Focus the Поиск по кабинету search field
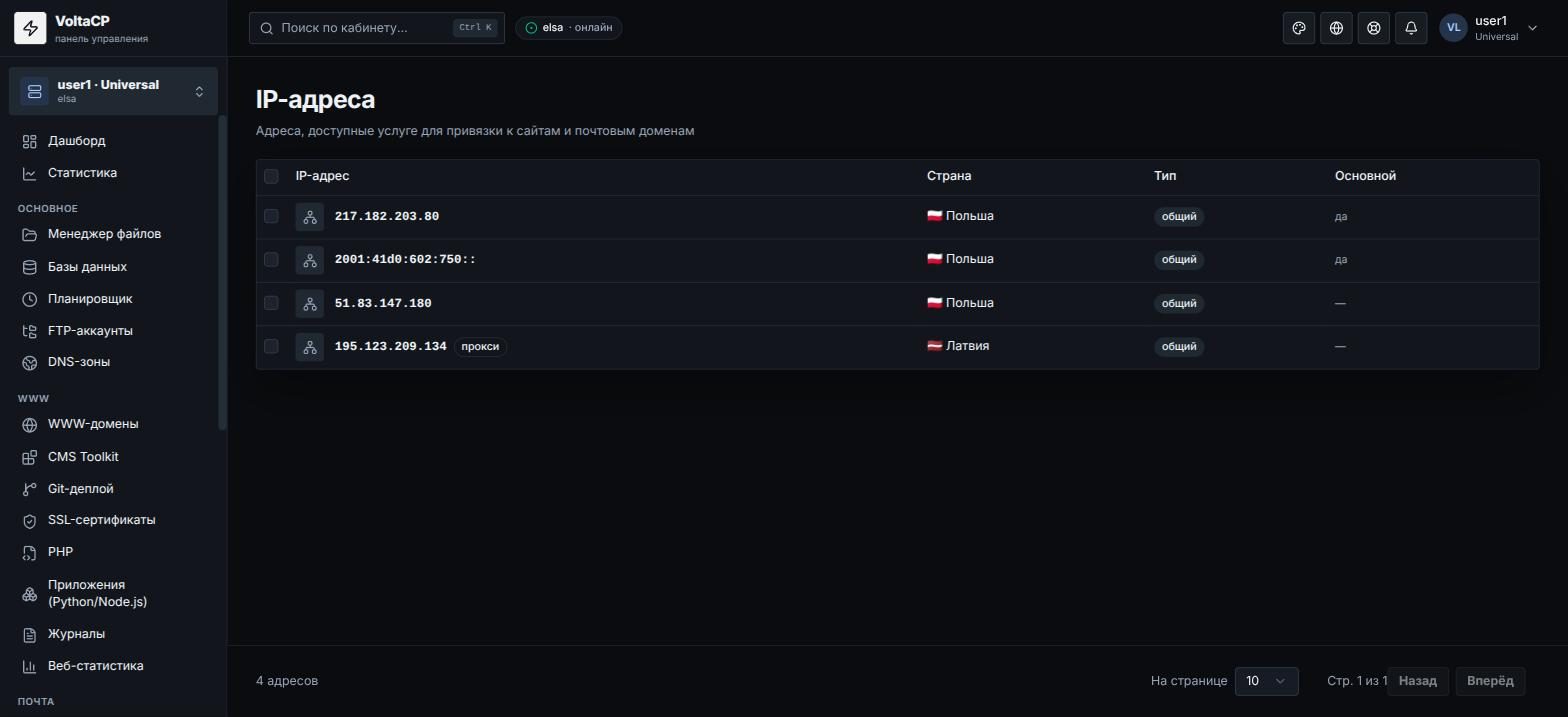Viewport: 1568px width, 717px height. coord(377,28)
